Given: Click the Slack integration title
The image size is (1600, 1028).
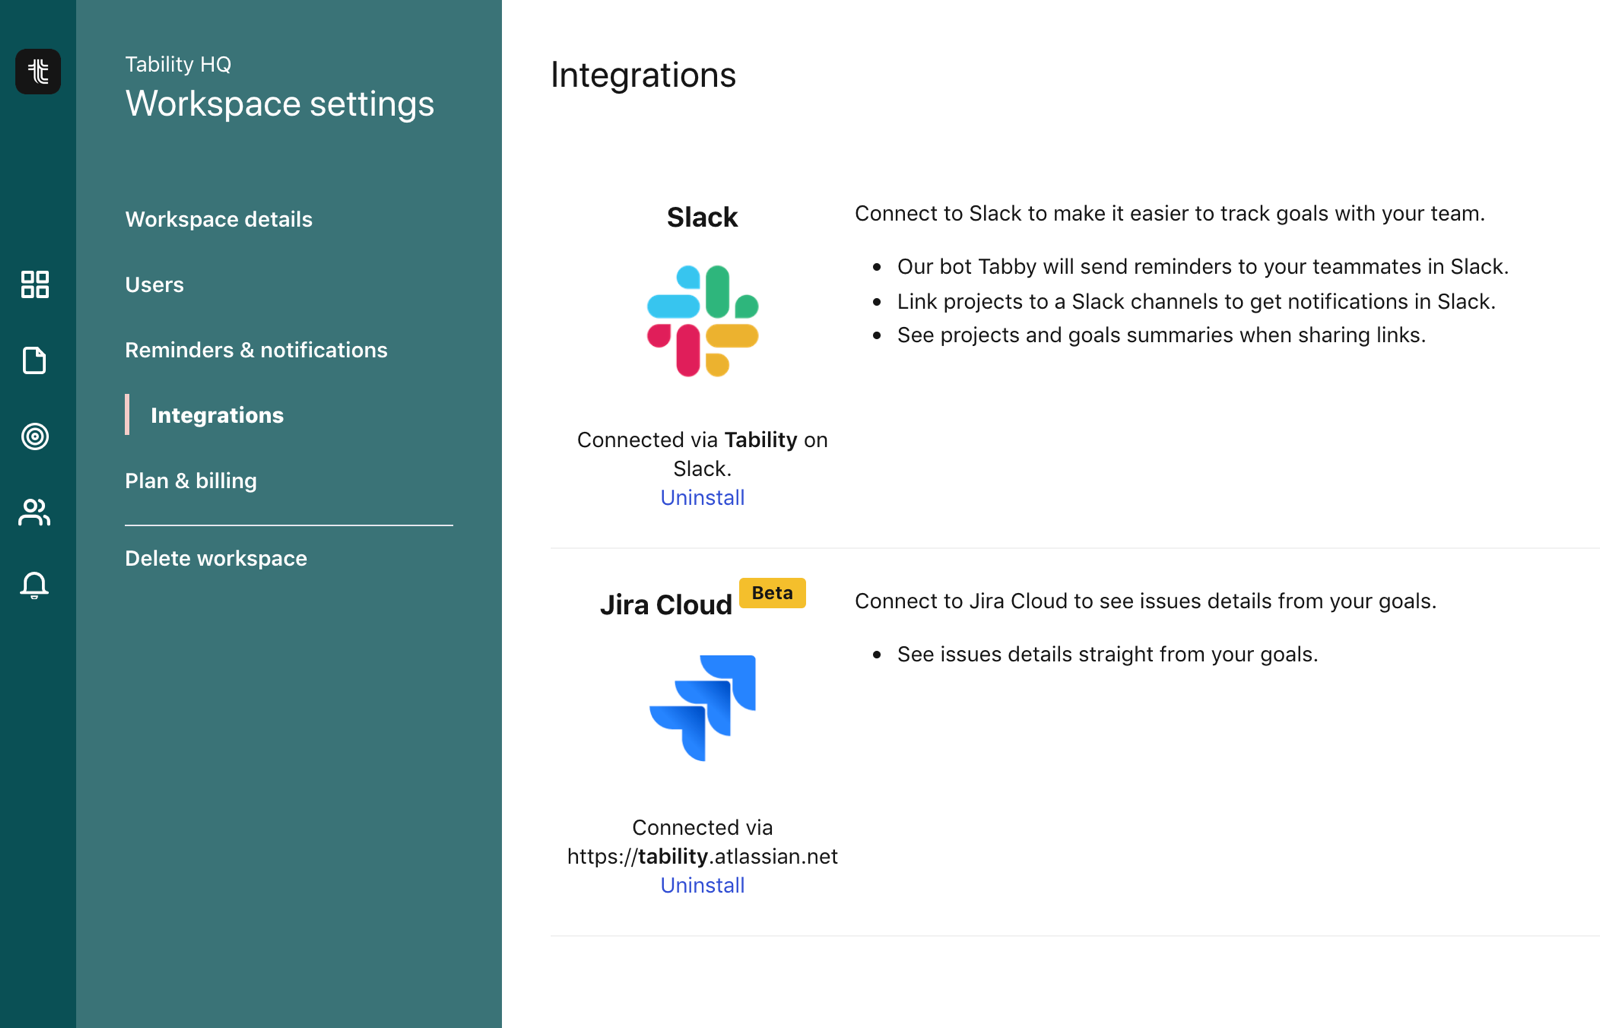Looking at the screenshot, I should [702, 217].
